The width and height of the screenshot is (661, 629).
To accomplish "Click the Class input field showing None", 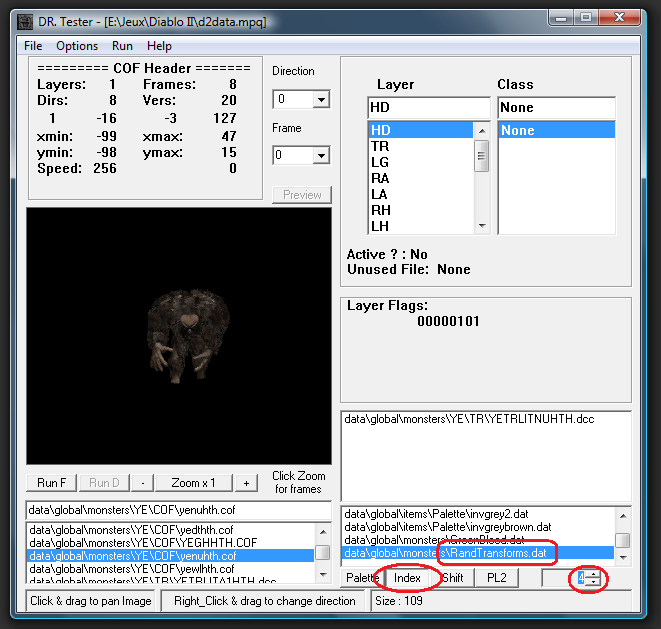I will [556, 108].
